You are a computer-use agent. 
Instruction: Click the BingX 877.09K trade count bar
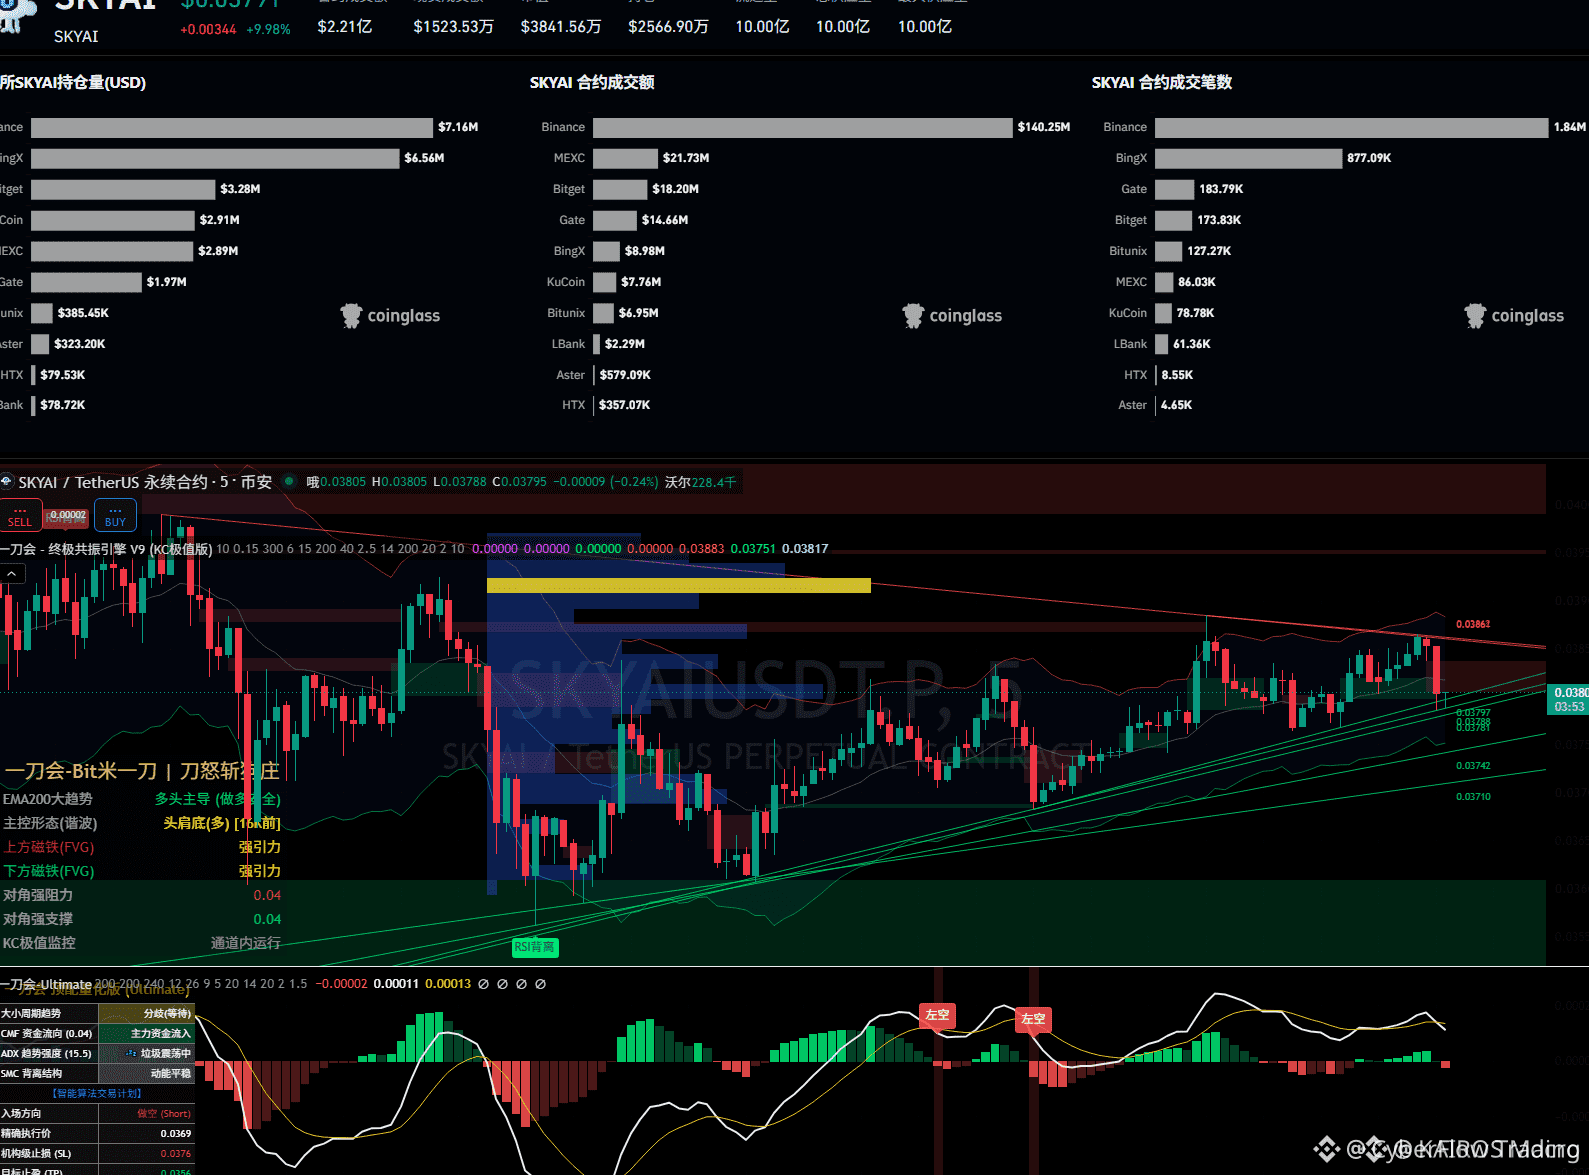[1248, 158]
